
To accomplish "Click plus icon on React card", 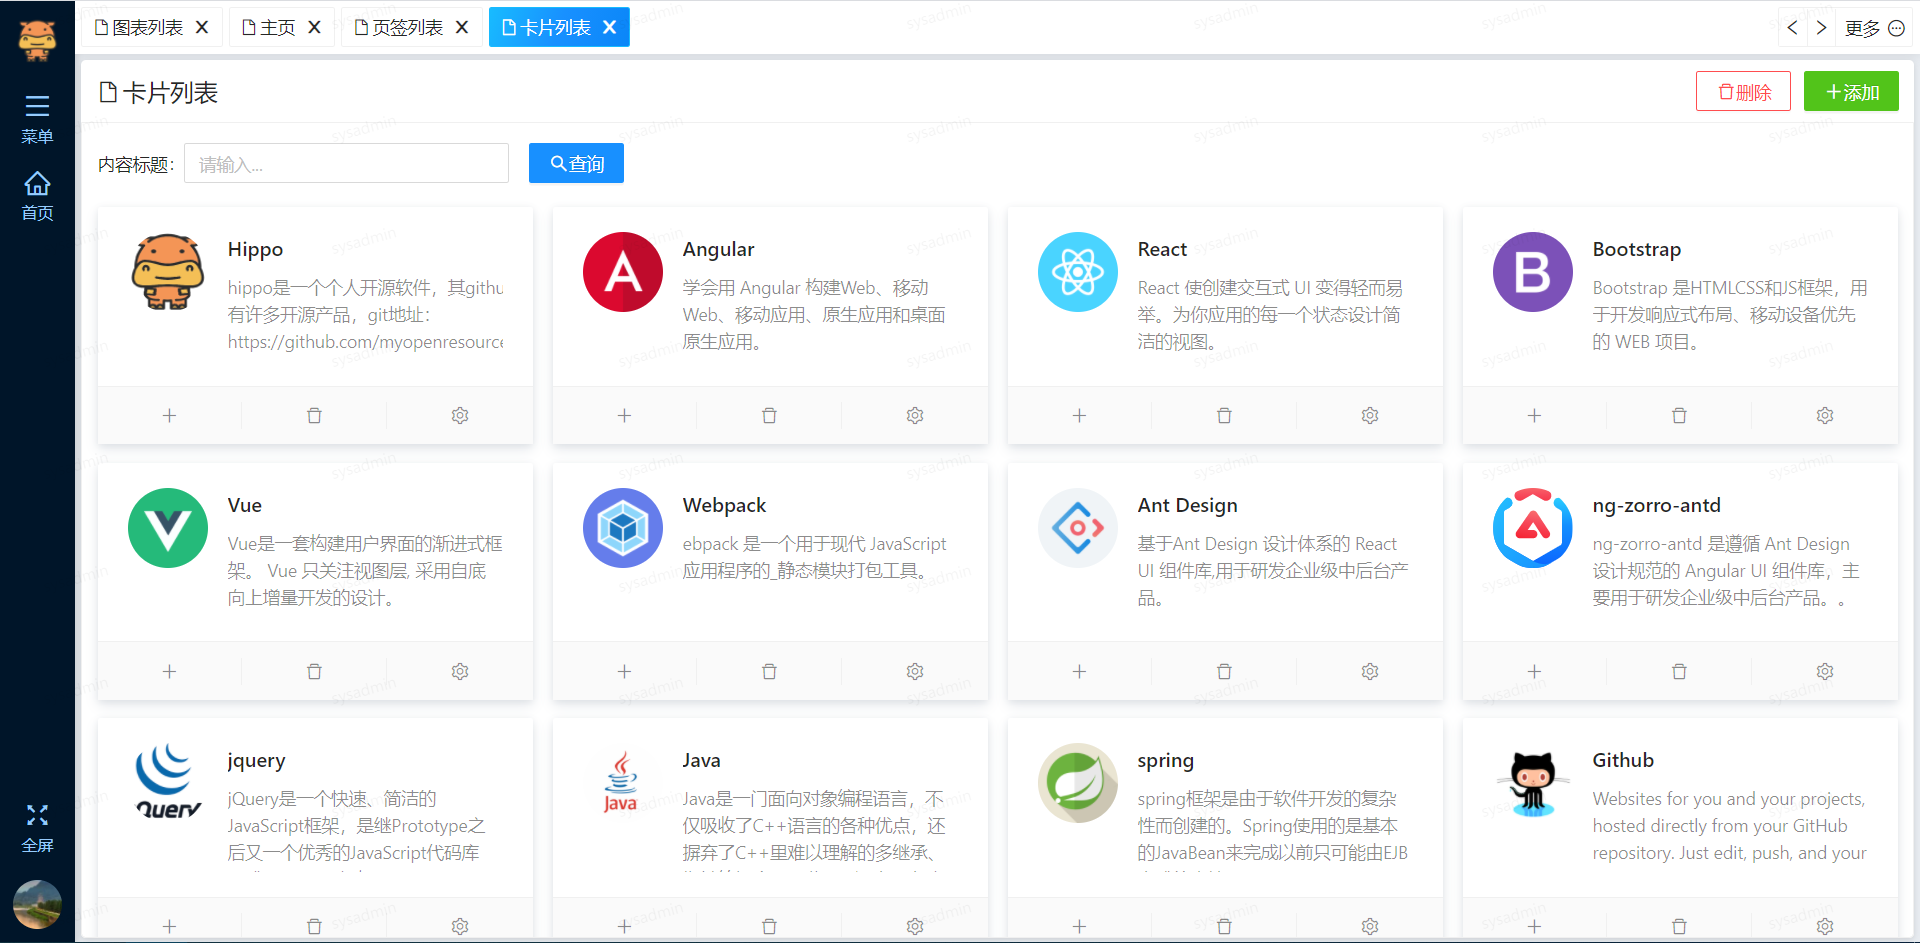I will pyautogui.click(x=1079, y=415).
